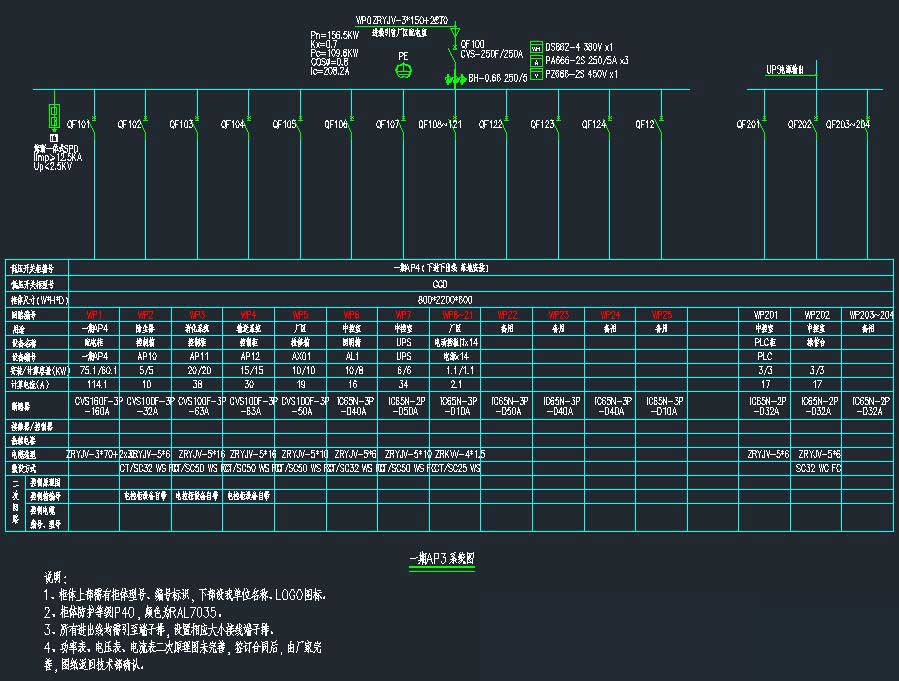Click the ammeter symbol beside PA666-2S

[536, 61]
